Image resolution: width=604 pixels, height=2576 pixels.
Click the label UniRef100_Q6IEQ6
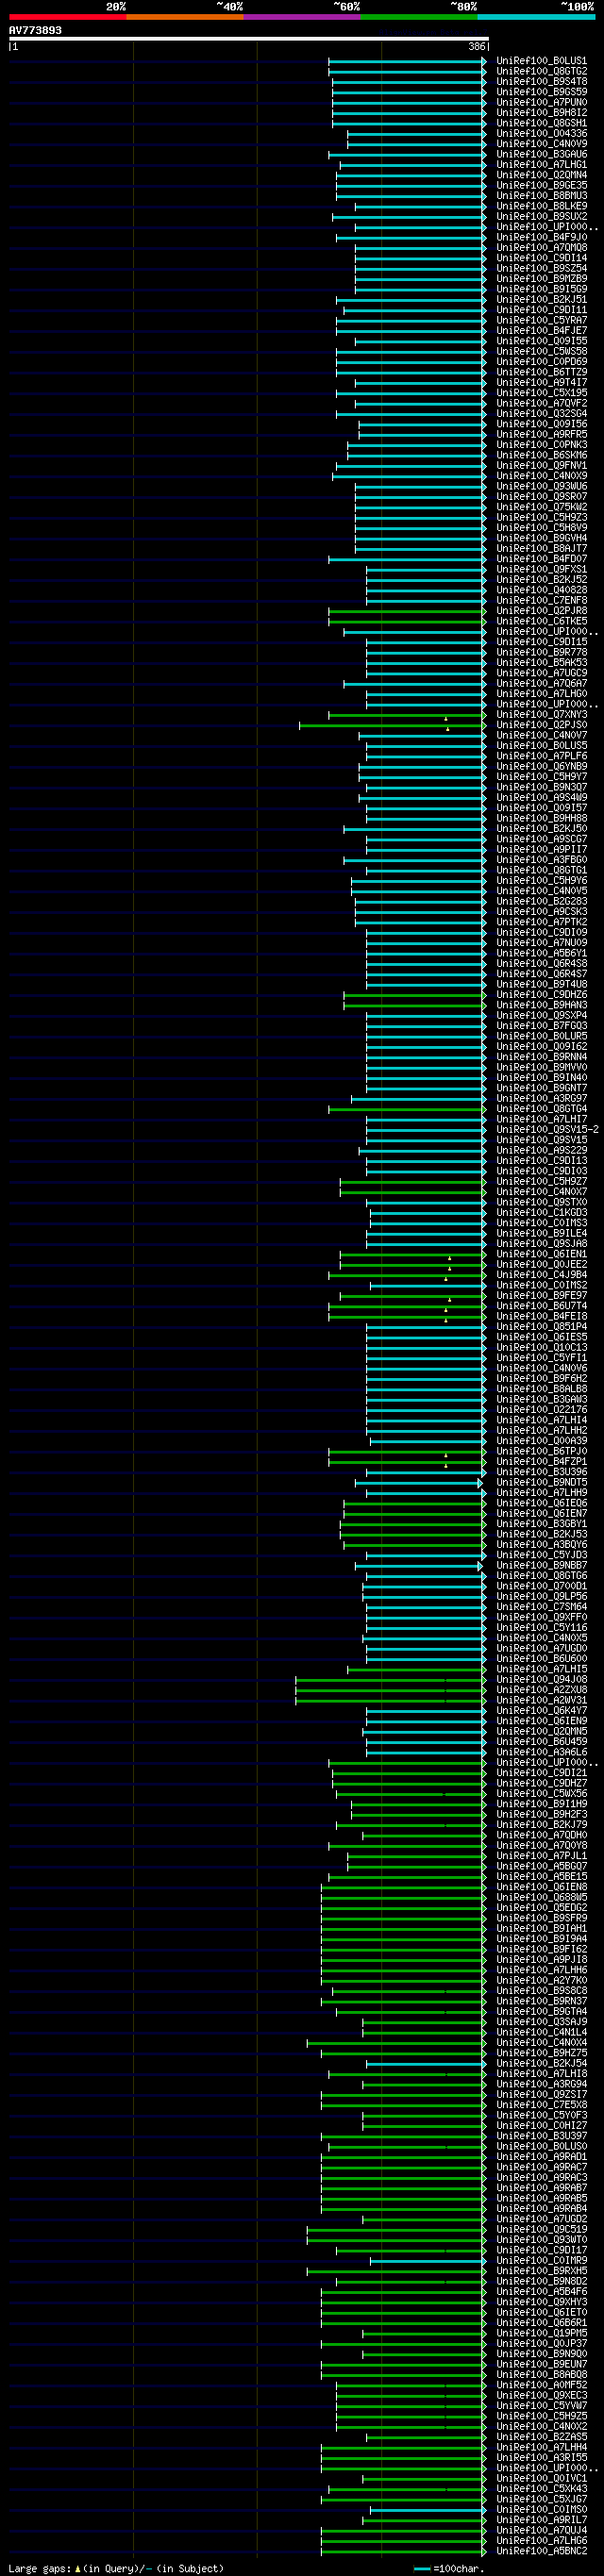(542, 1503)
